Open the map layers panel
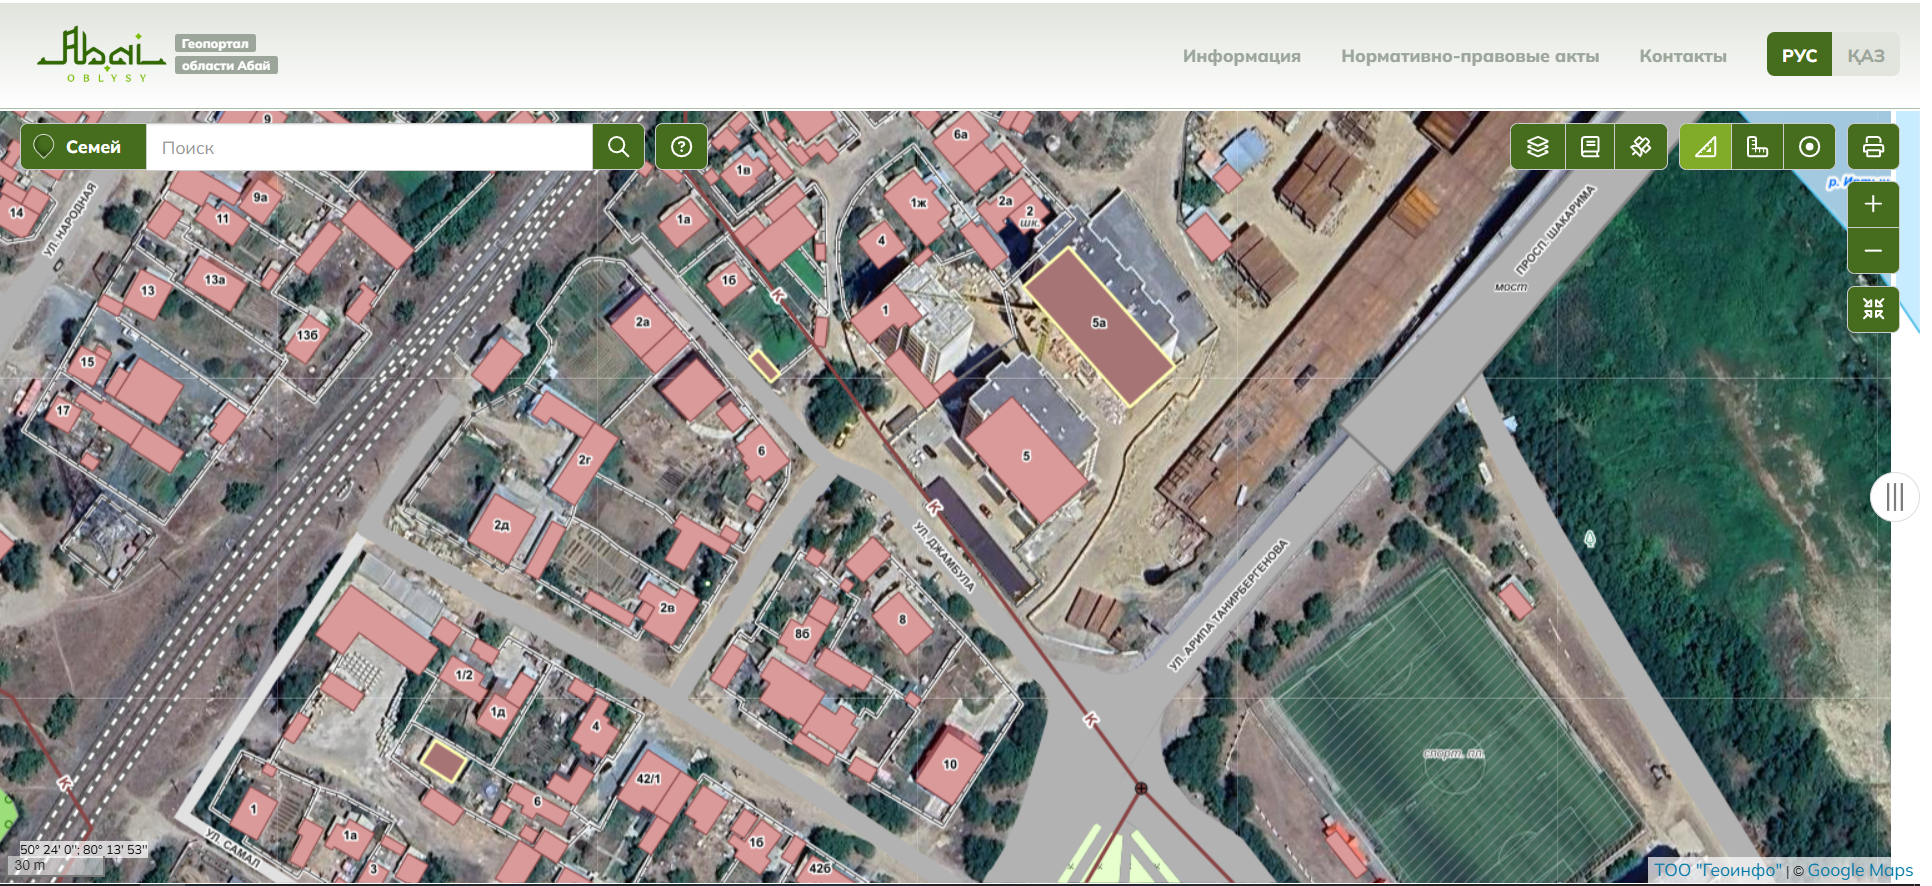1932x886 pixels. pyautogui.click(x=1537, y=147)
